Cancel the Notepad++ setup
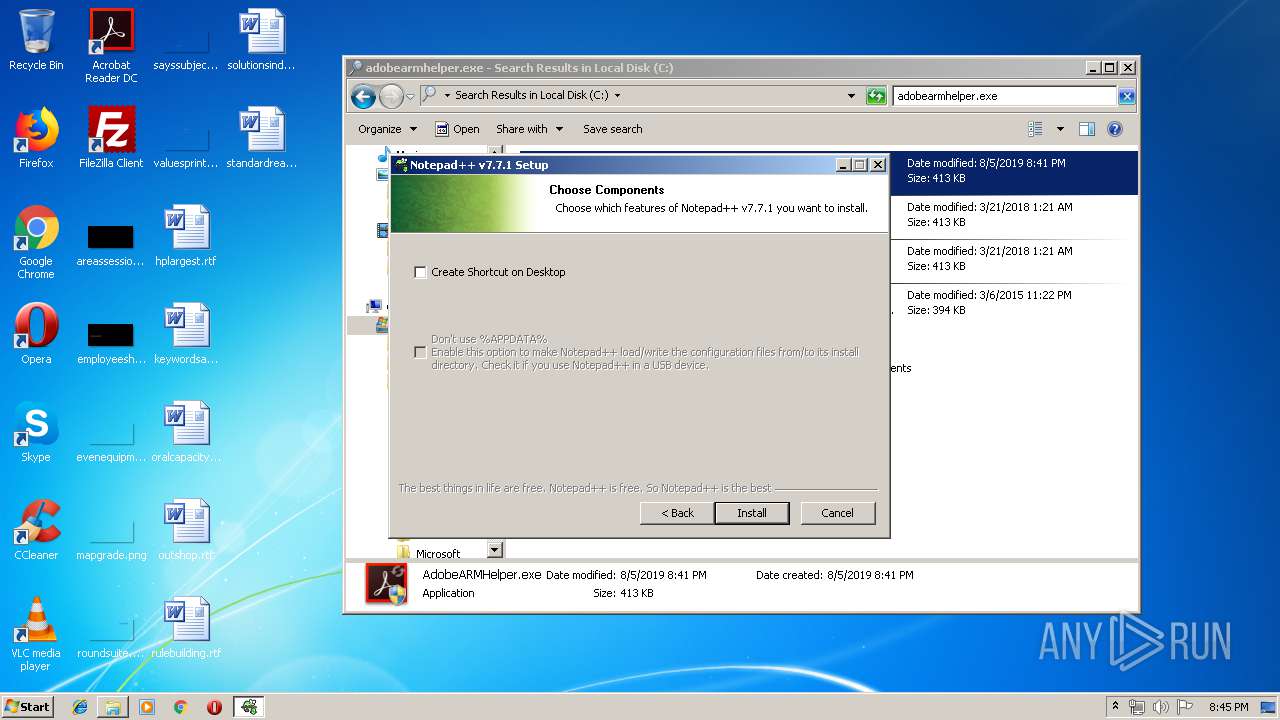Viewport: 1280px width, 720px height. 837,513
